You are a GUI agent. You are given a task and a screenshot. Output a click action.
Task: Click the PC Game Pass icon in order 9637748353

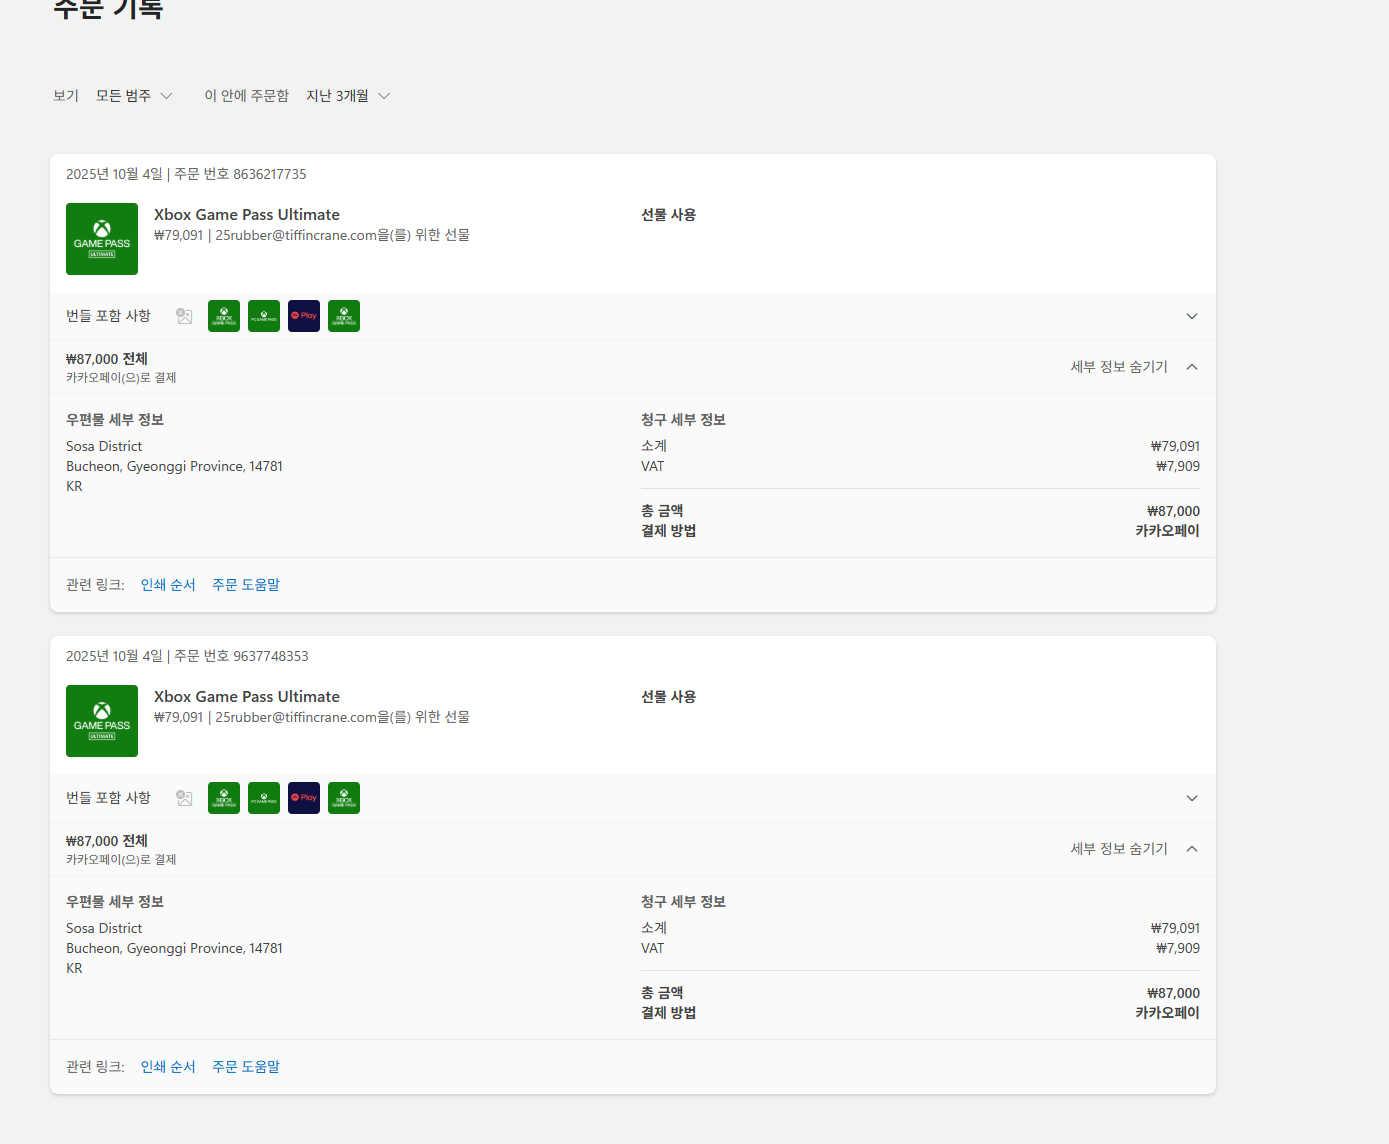(264, 798)
